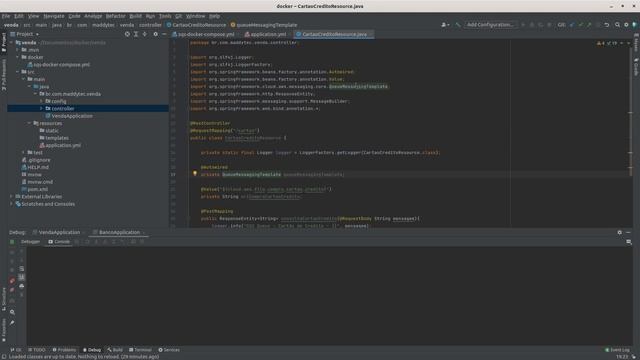Open the Refactor menu

[x=116, y=16]
